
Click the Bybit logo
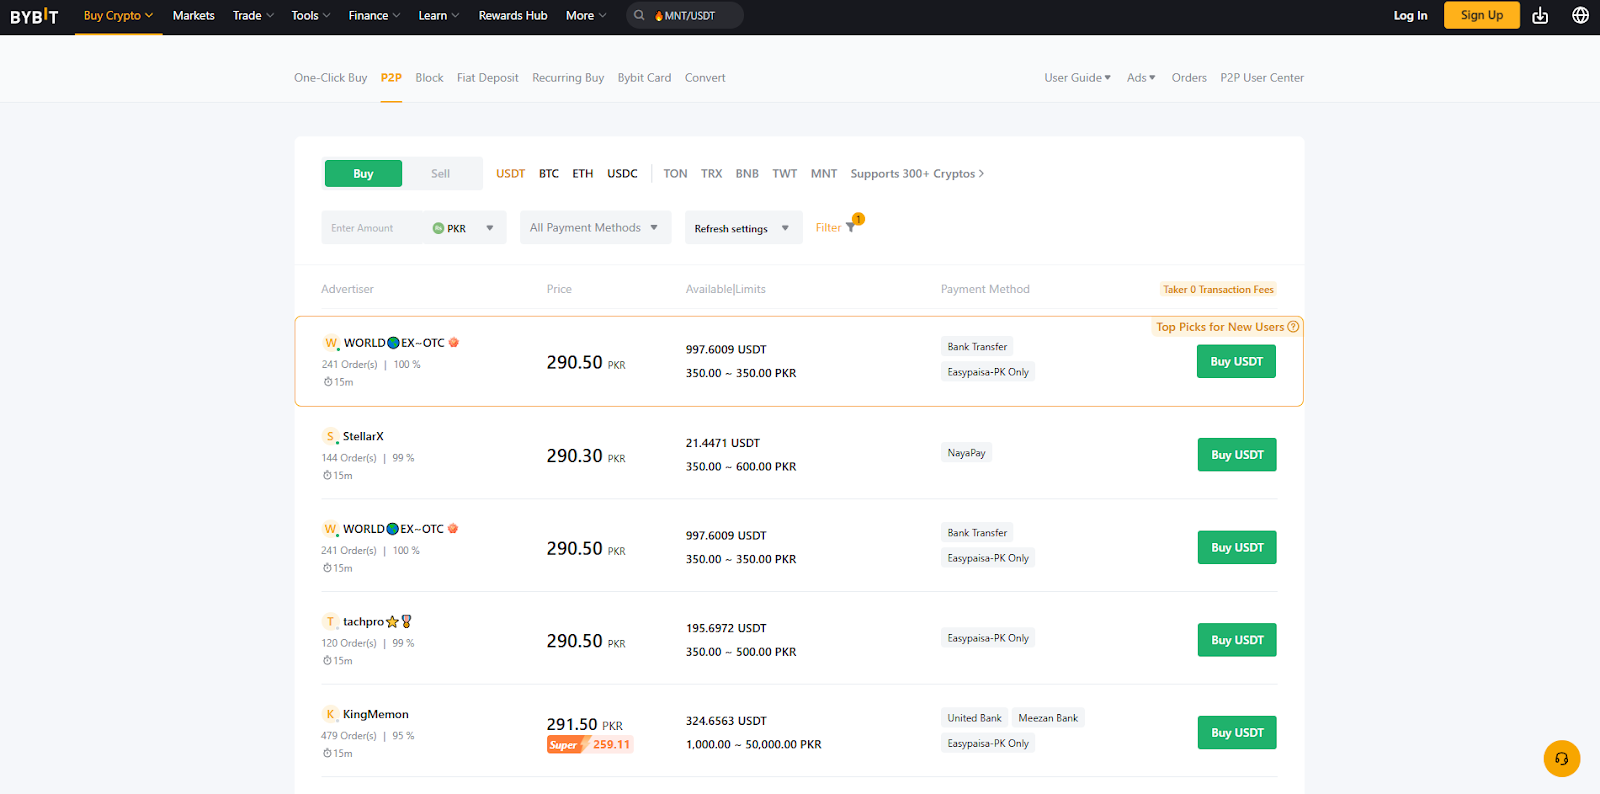[x=34, y=16]
